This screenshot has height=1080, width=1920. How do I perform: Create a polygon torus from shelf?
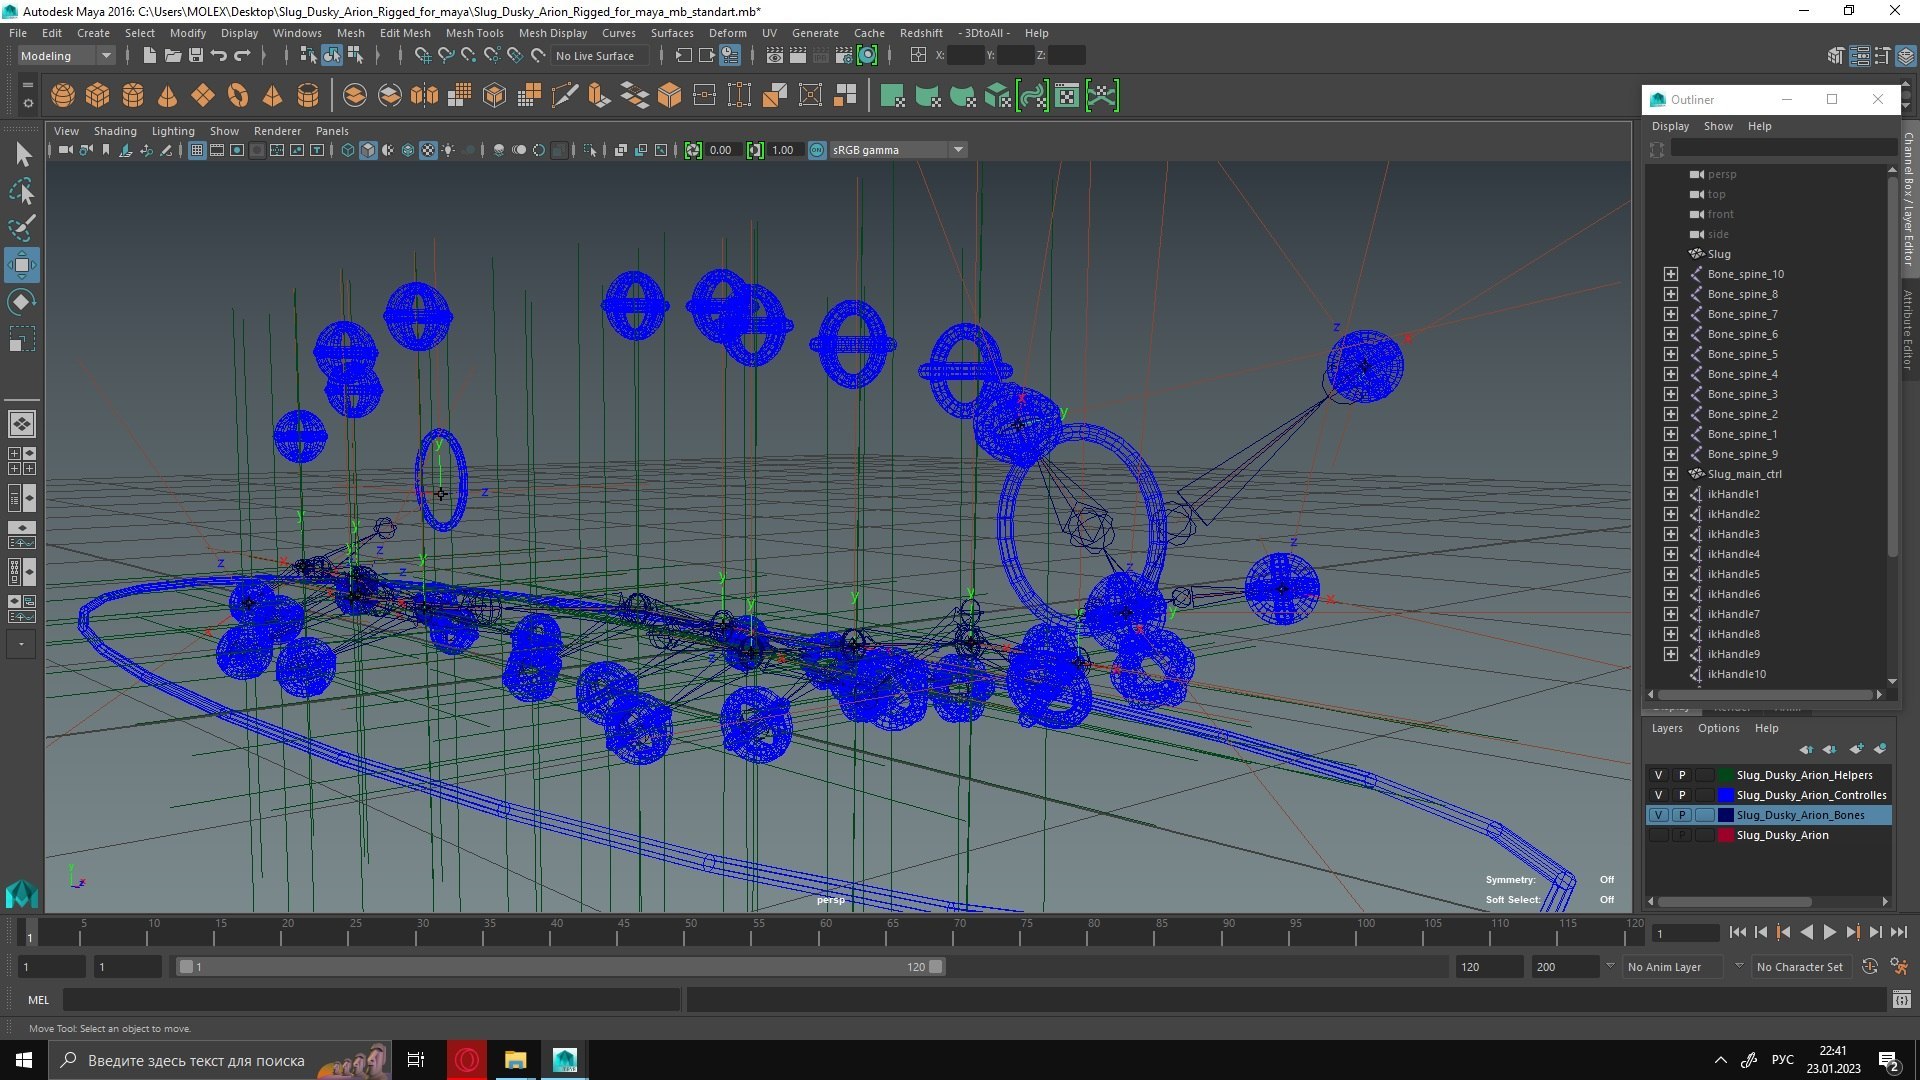pyautogui.click(x=237, y=96)
